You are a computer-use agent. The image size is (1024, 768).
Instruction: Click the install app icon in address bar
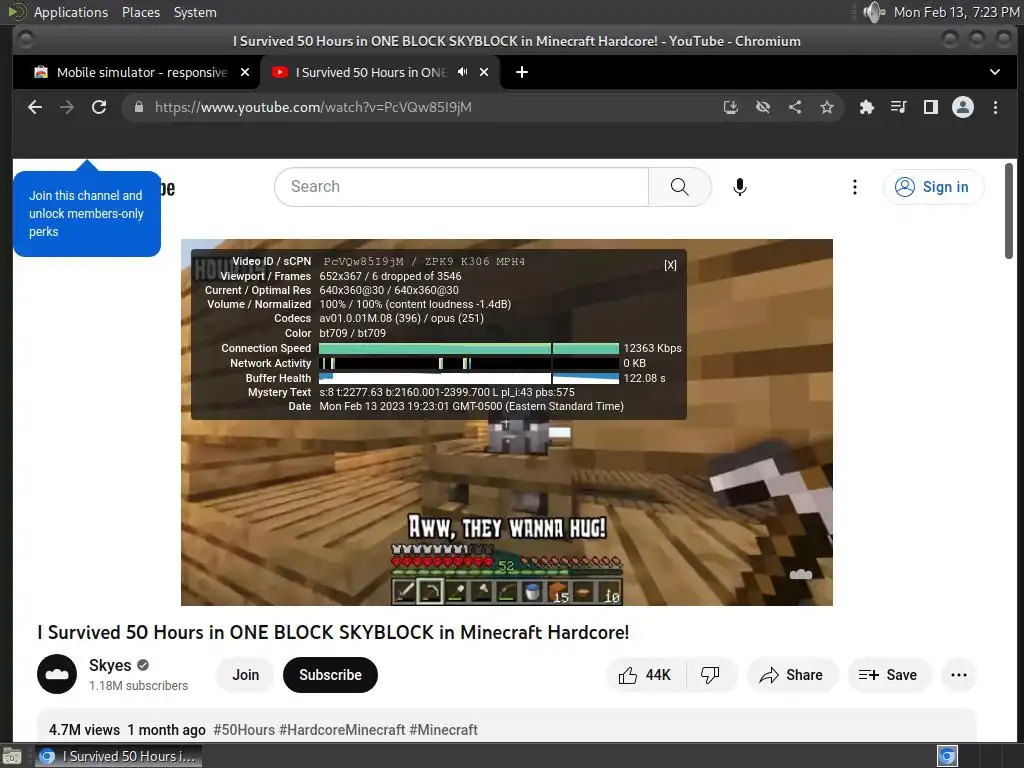click(x=731, y=107)
